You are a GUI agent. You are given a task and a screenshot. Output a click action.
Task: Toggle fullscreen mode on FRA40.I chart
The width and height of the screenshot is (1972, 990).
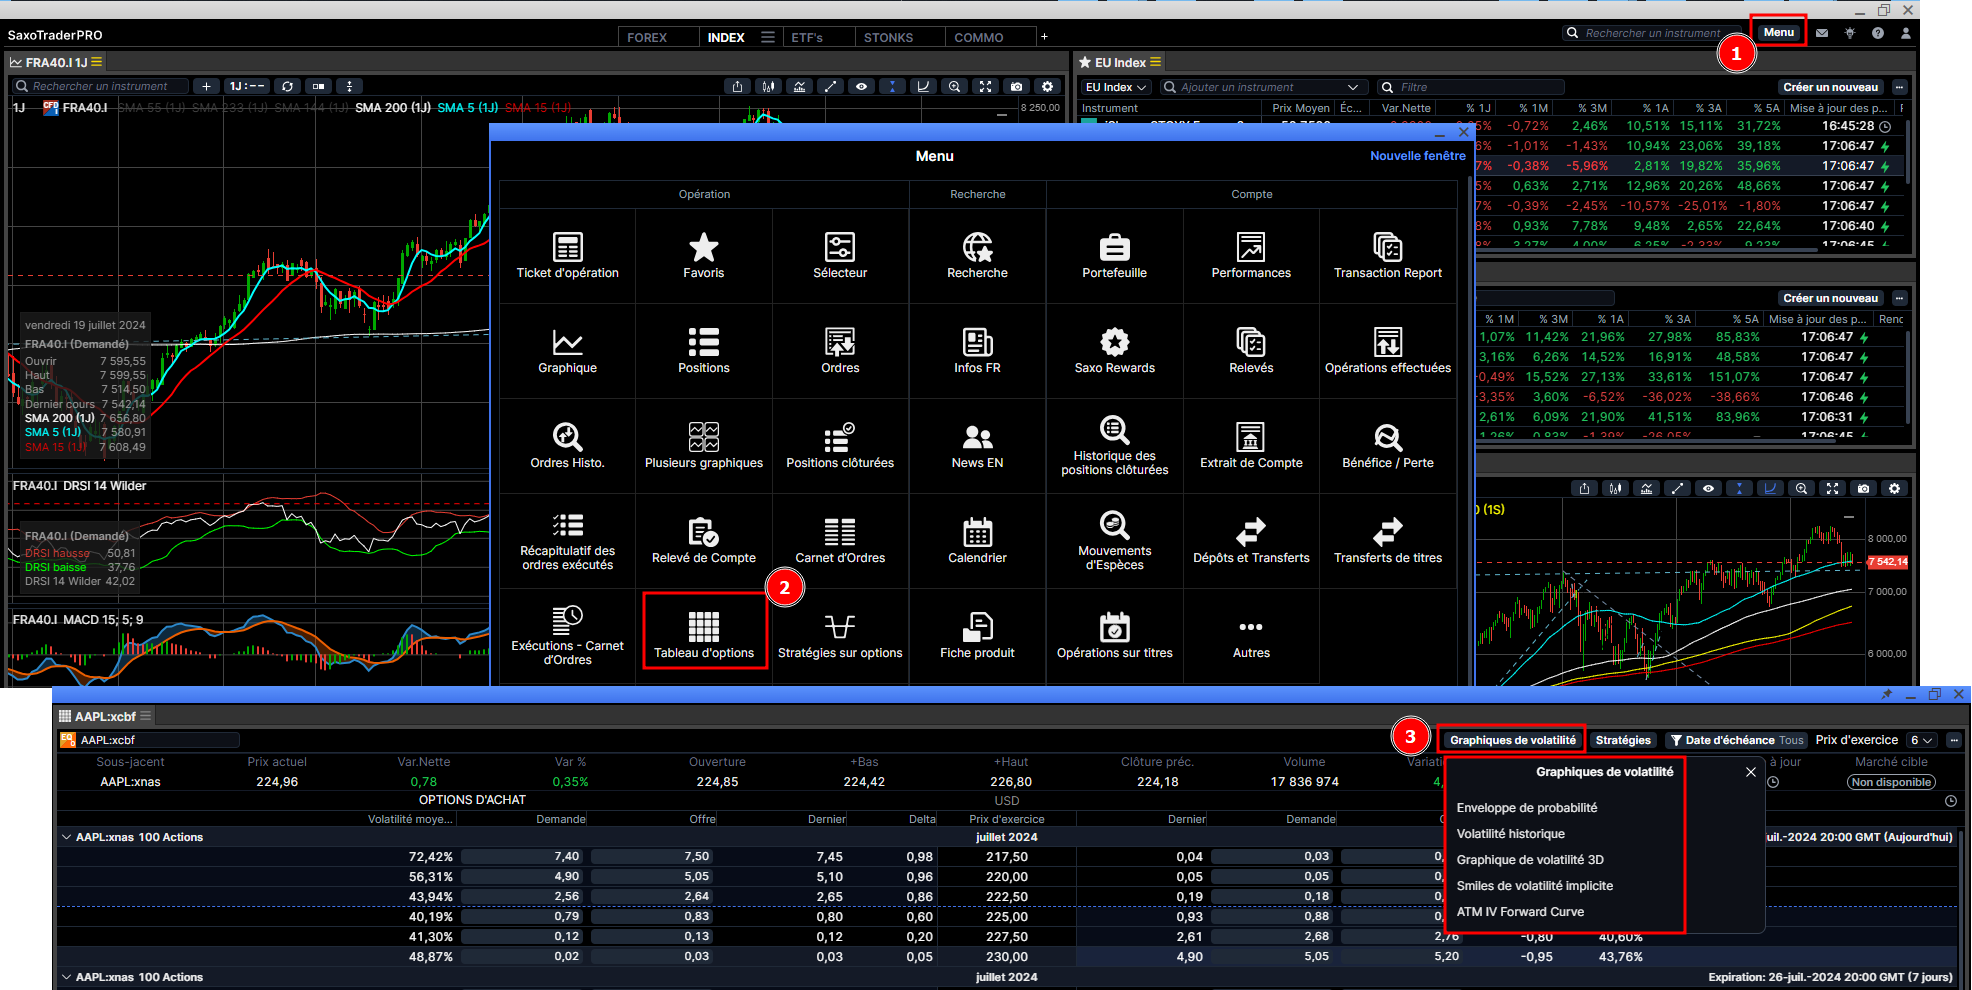(x=985, y=86)
